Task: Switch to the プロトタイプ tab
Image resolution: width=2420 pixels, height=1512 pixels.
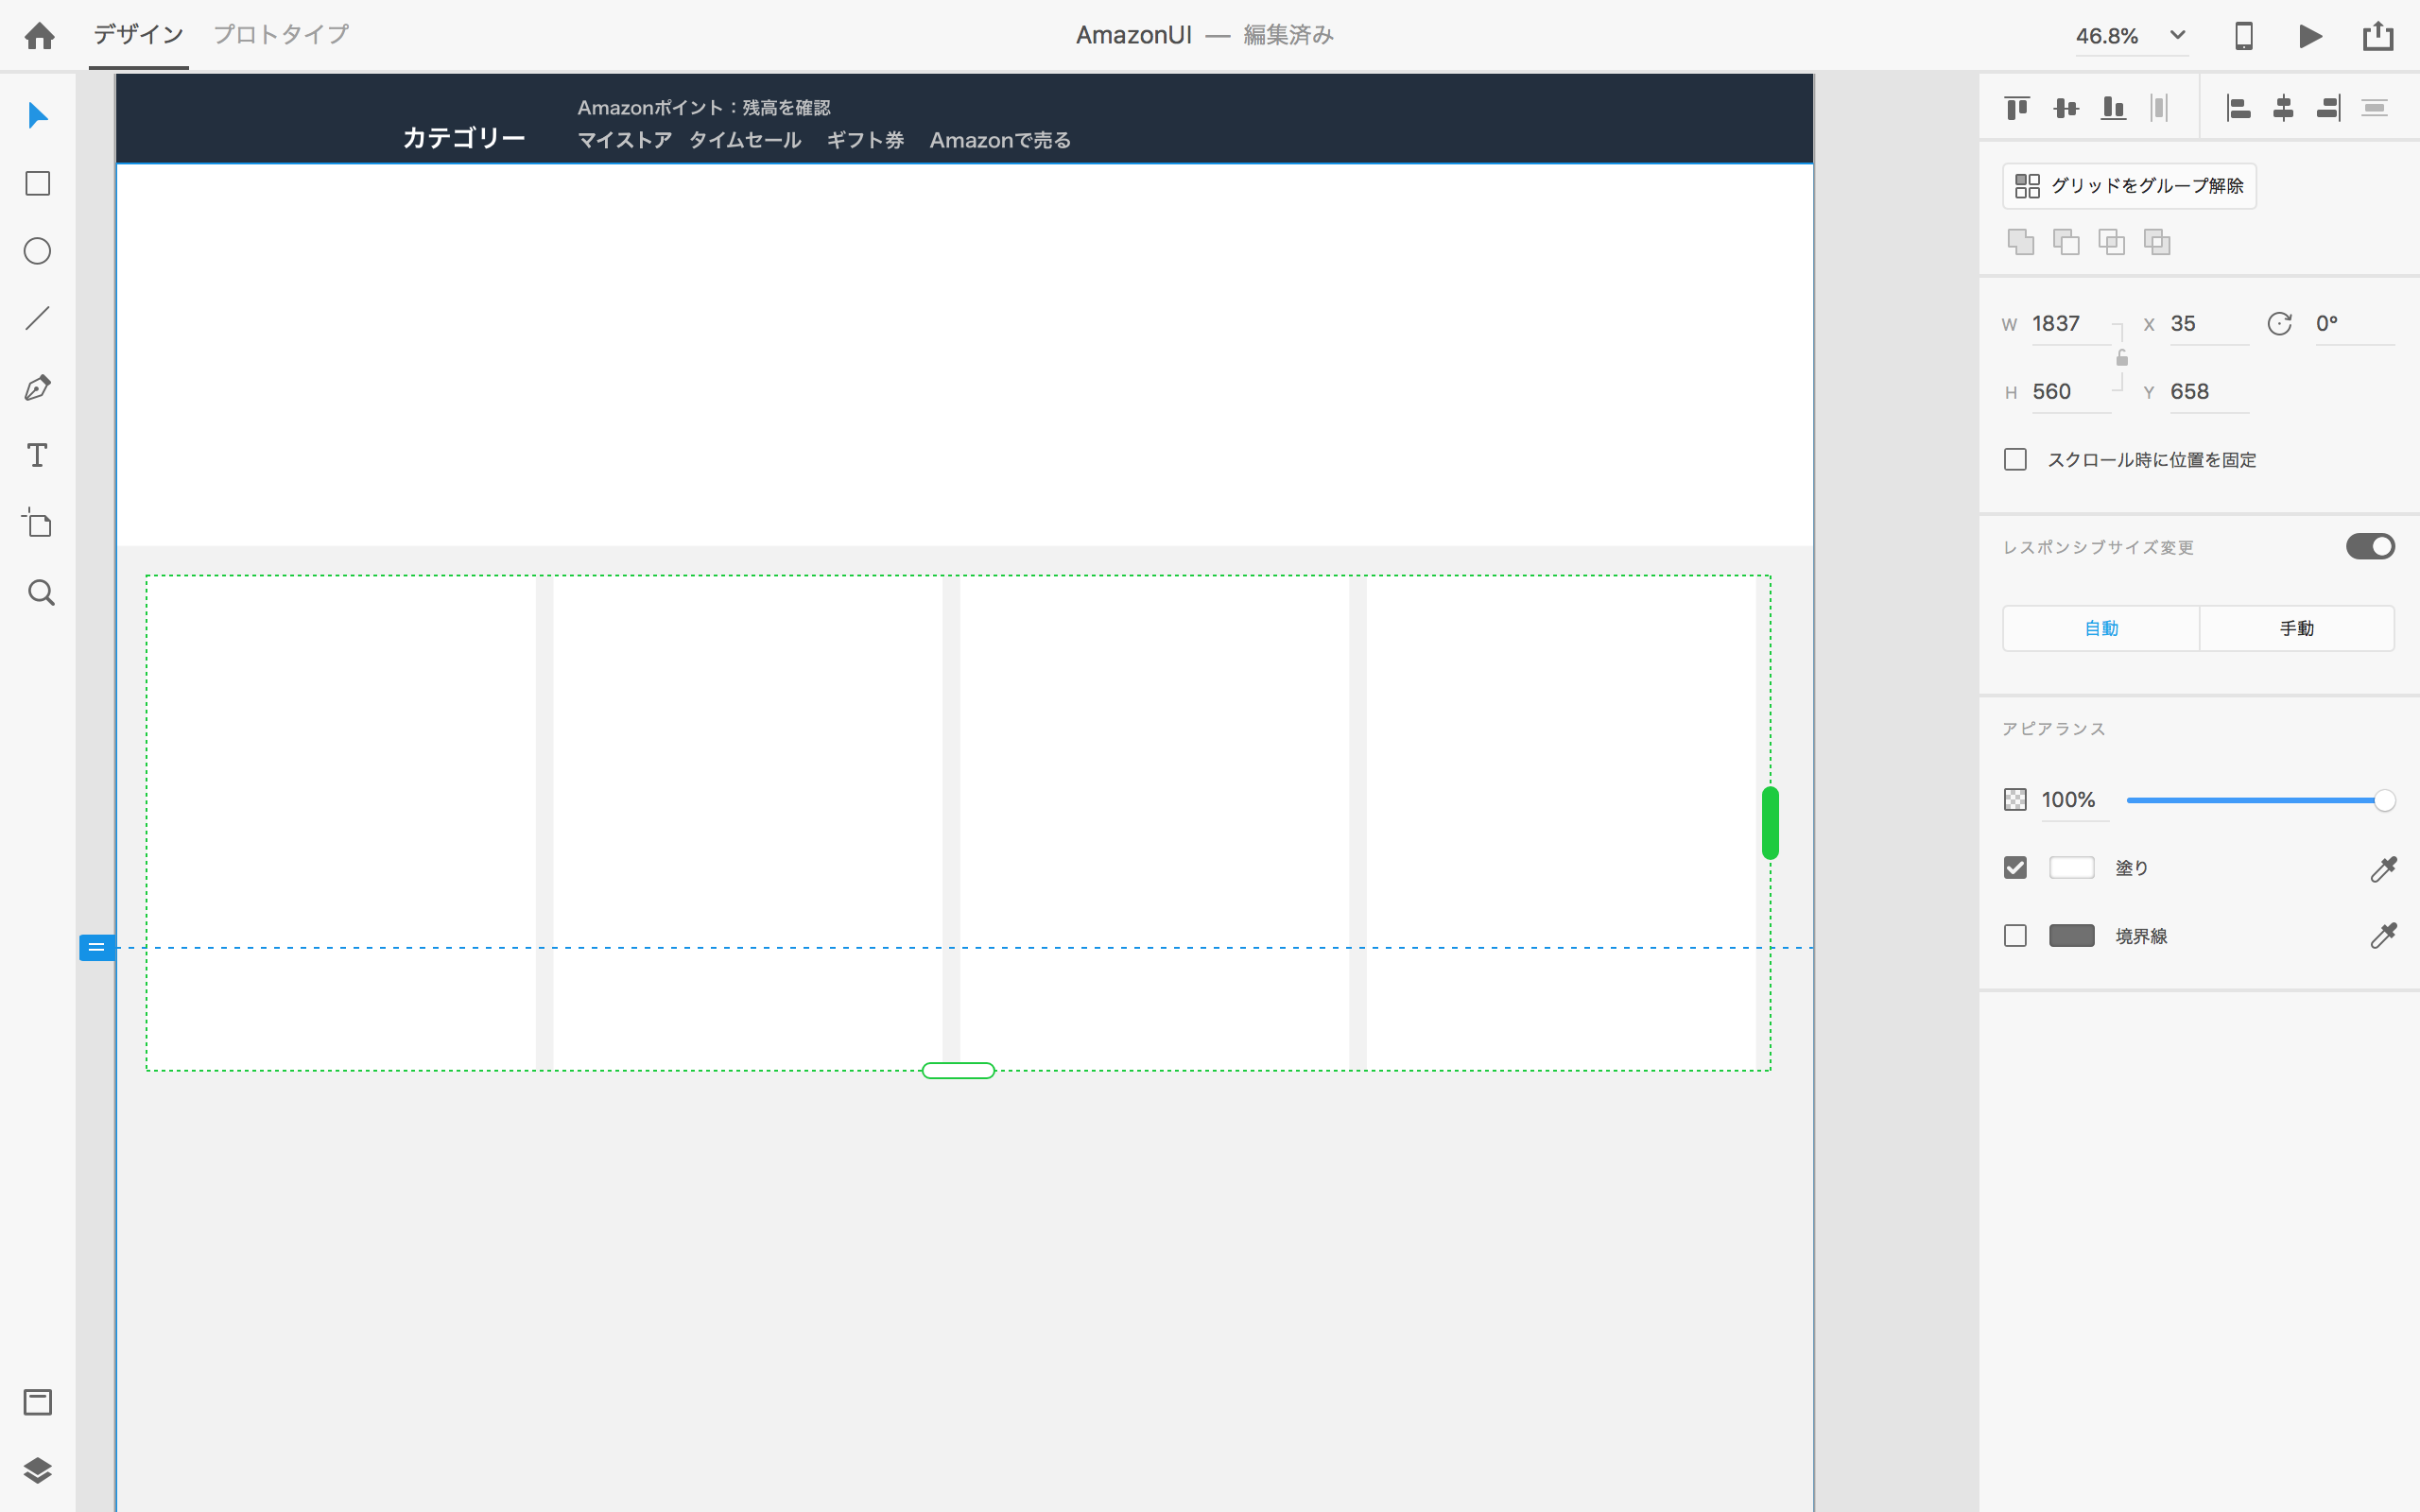Action: pos(281,35)
